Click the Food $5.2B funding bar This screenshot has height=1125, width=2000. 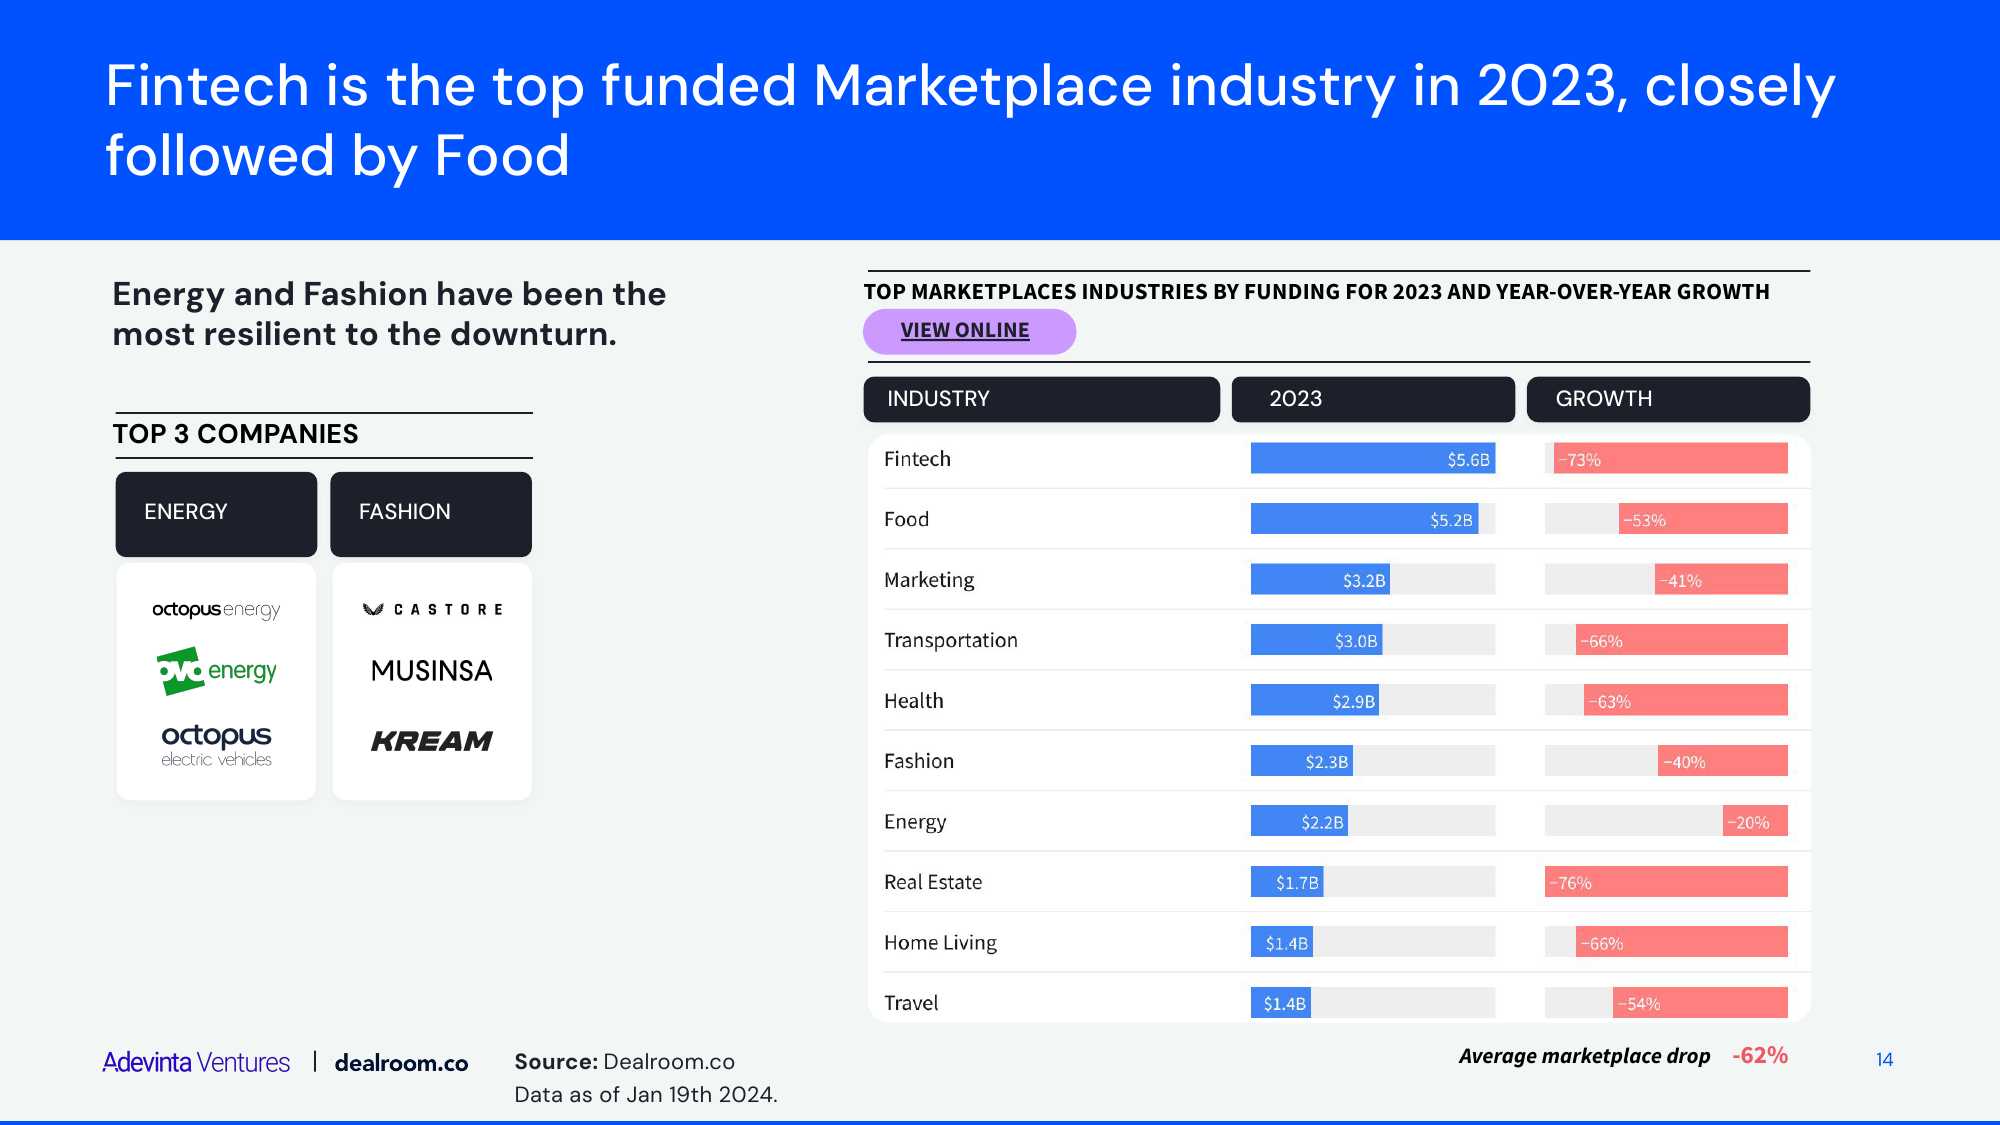[1364, 519]
